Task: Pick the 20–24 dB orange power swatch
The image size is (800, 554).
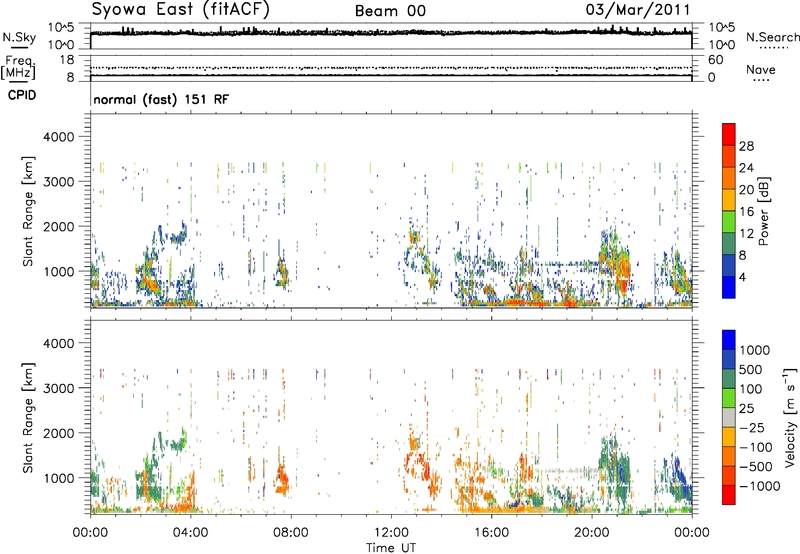Action: pyautogui.click(x=729, y=178)
